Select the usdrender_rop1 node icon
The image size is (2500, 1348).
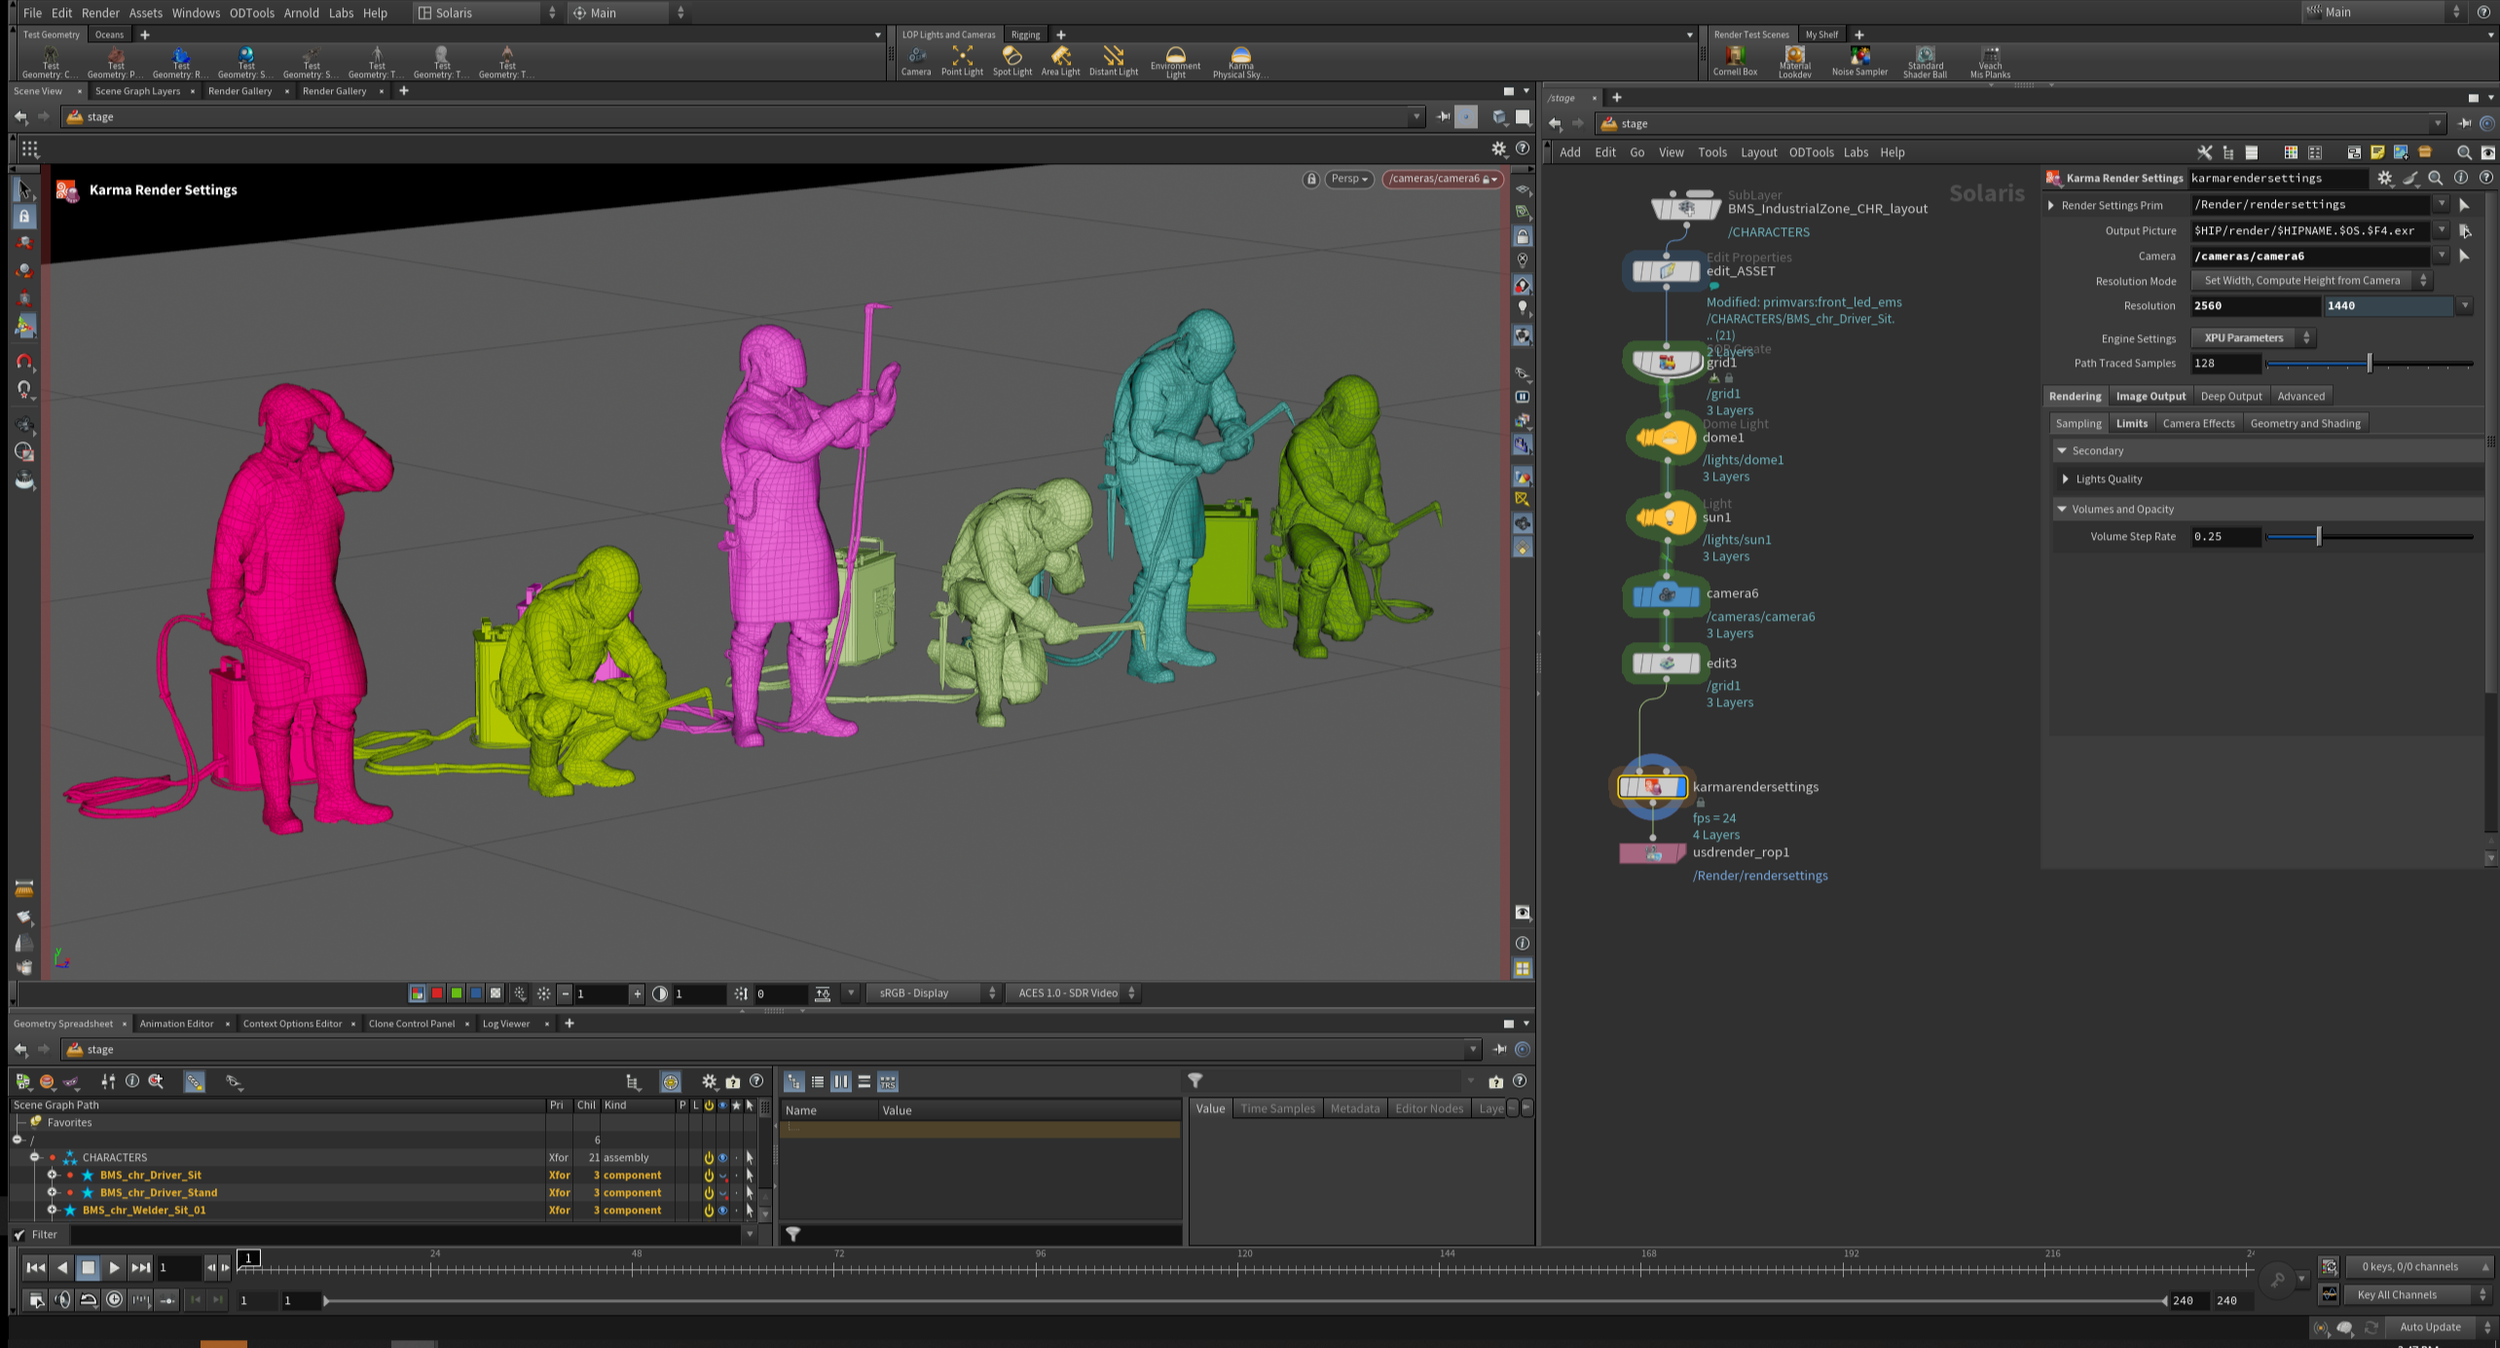pos(1652,854)
